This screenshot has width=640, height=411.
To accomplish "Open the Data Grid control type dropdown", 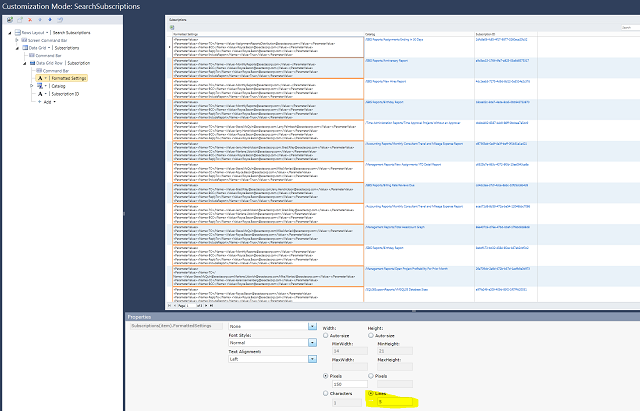I will pyautogui.click(x=49, y=48).
